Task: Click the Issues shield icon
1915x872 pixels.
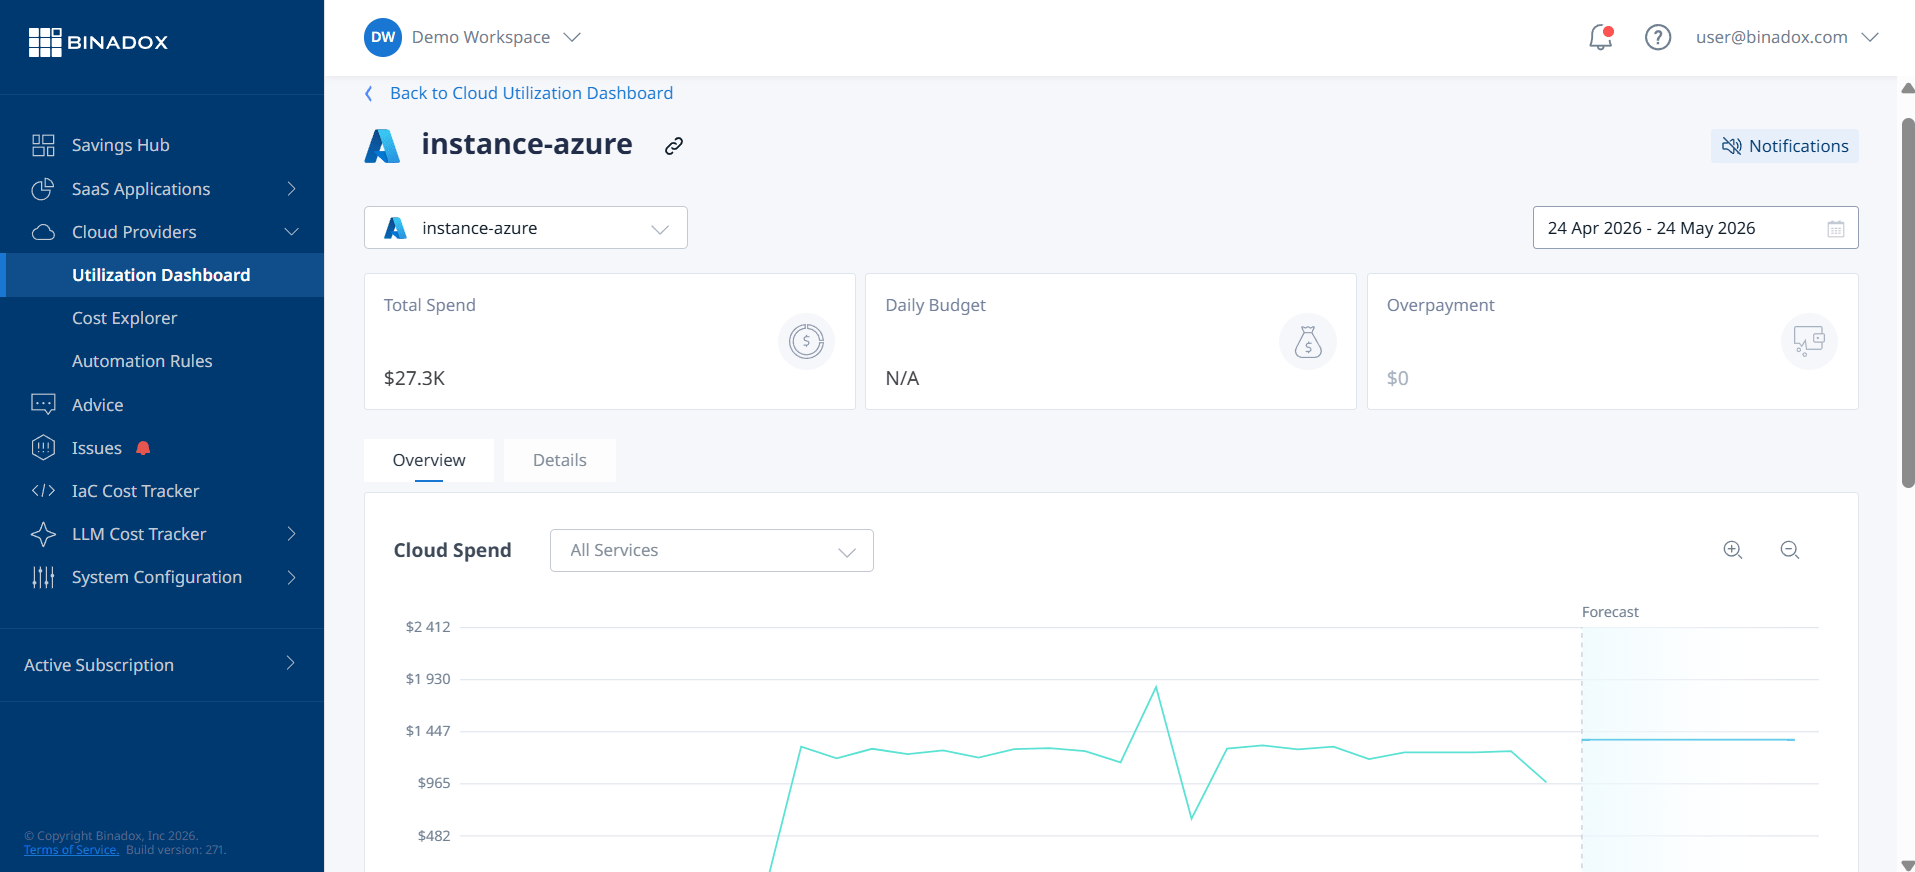Action: (43, 447)
